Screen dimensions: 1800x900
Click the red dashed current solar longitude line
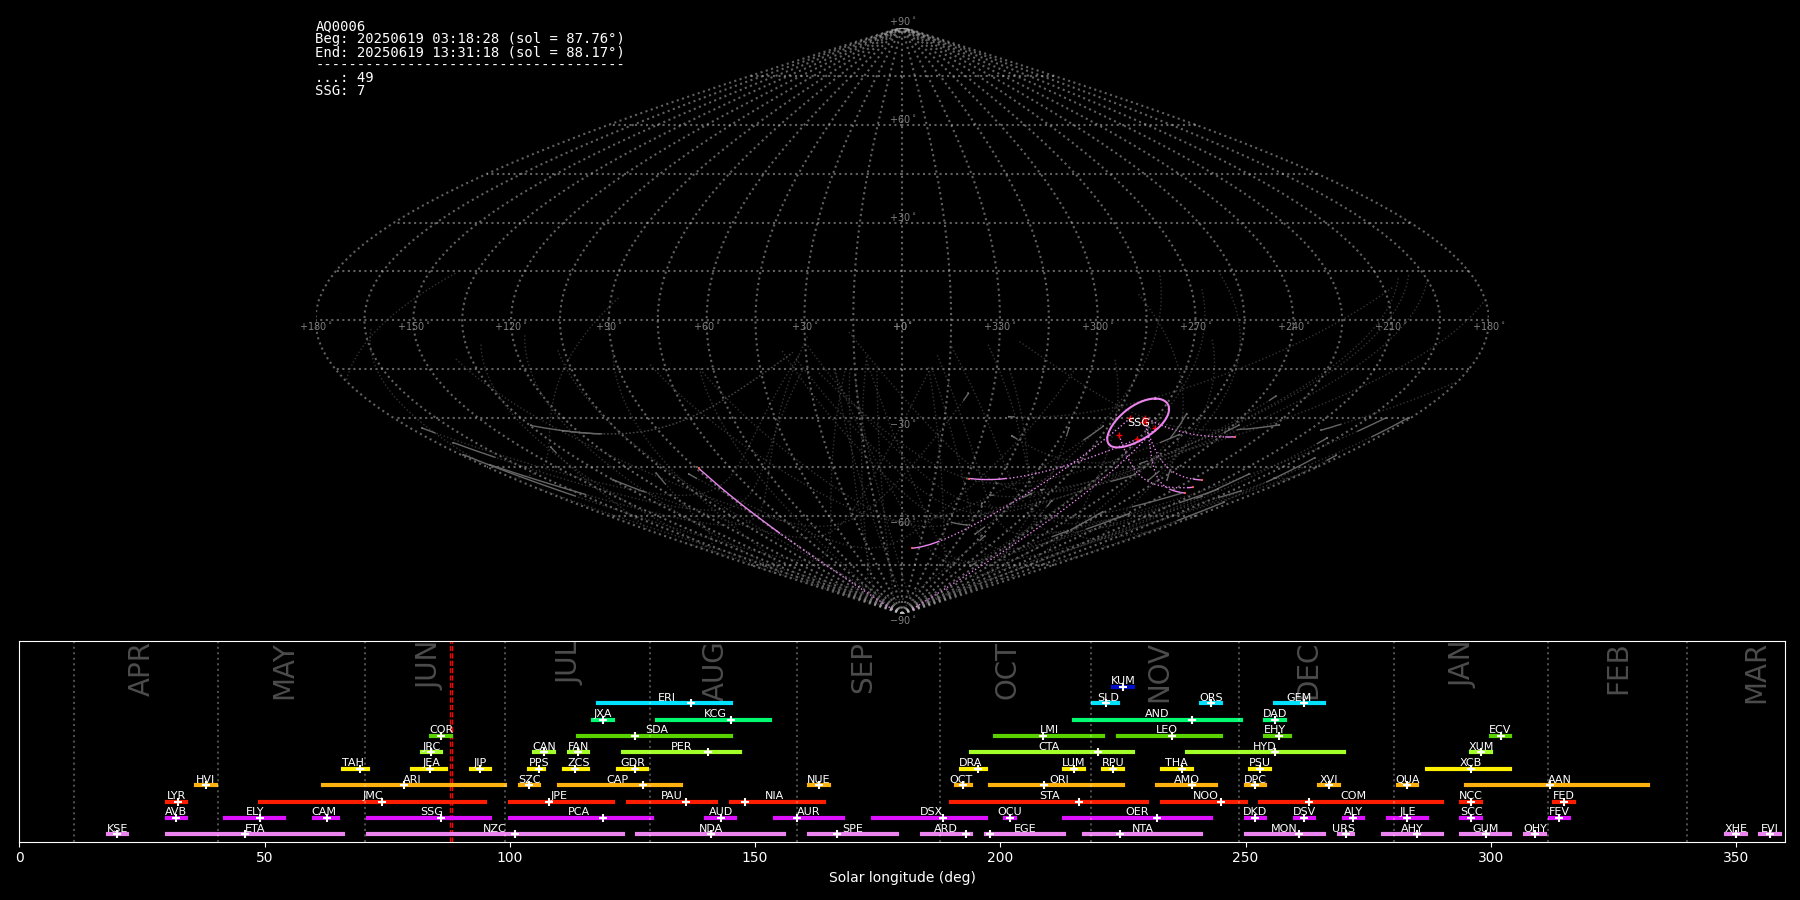[x=451, y=741]
